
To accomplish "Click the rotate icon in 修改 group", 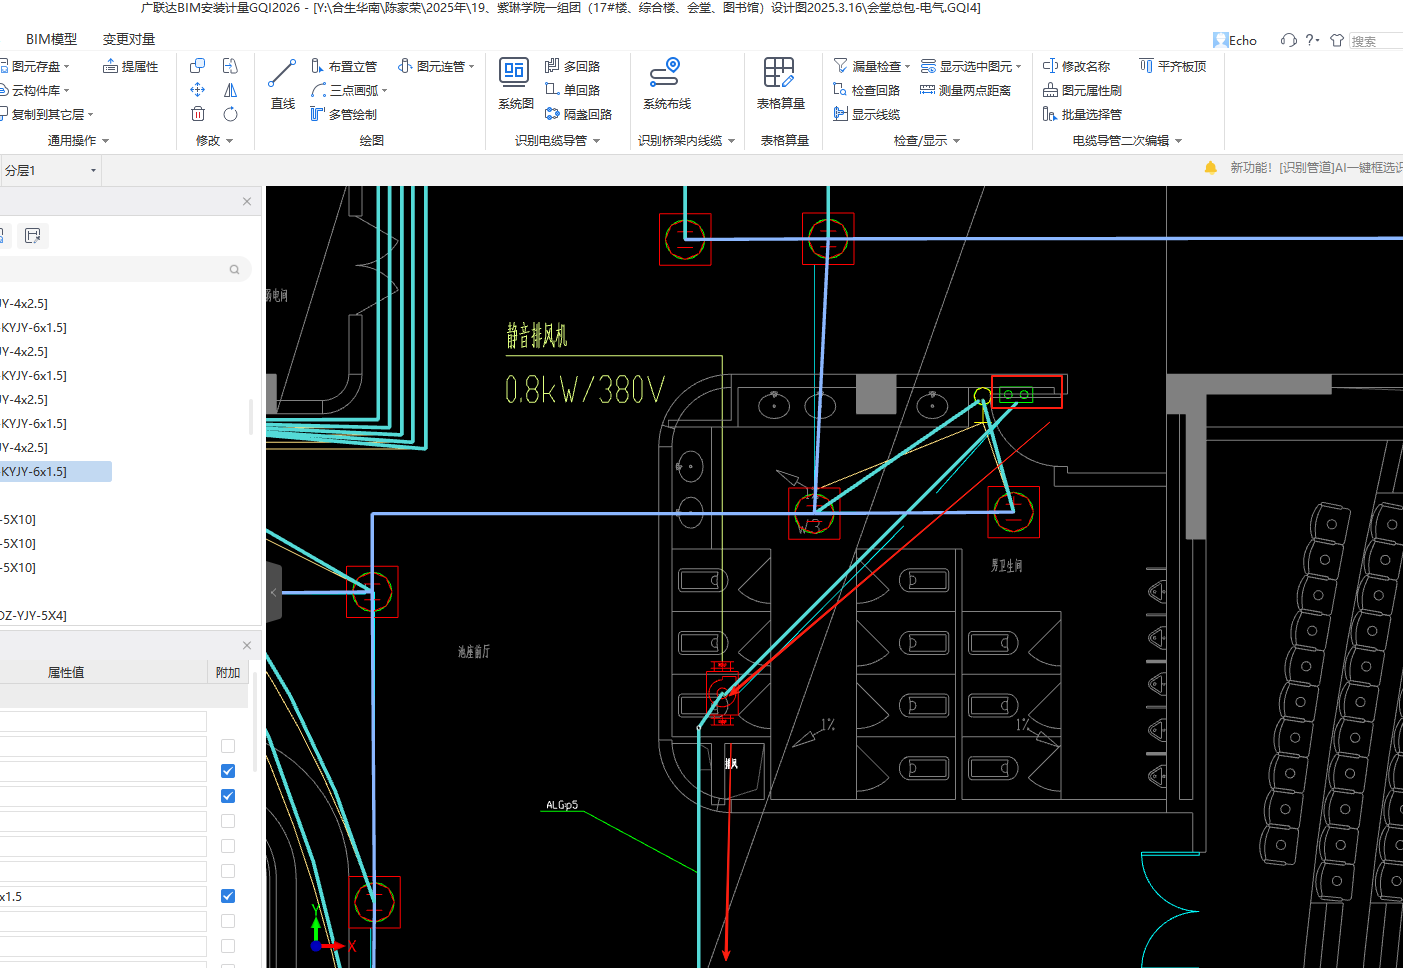I will [230, 114].
